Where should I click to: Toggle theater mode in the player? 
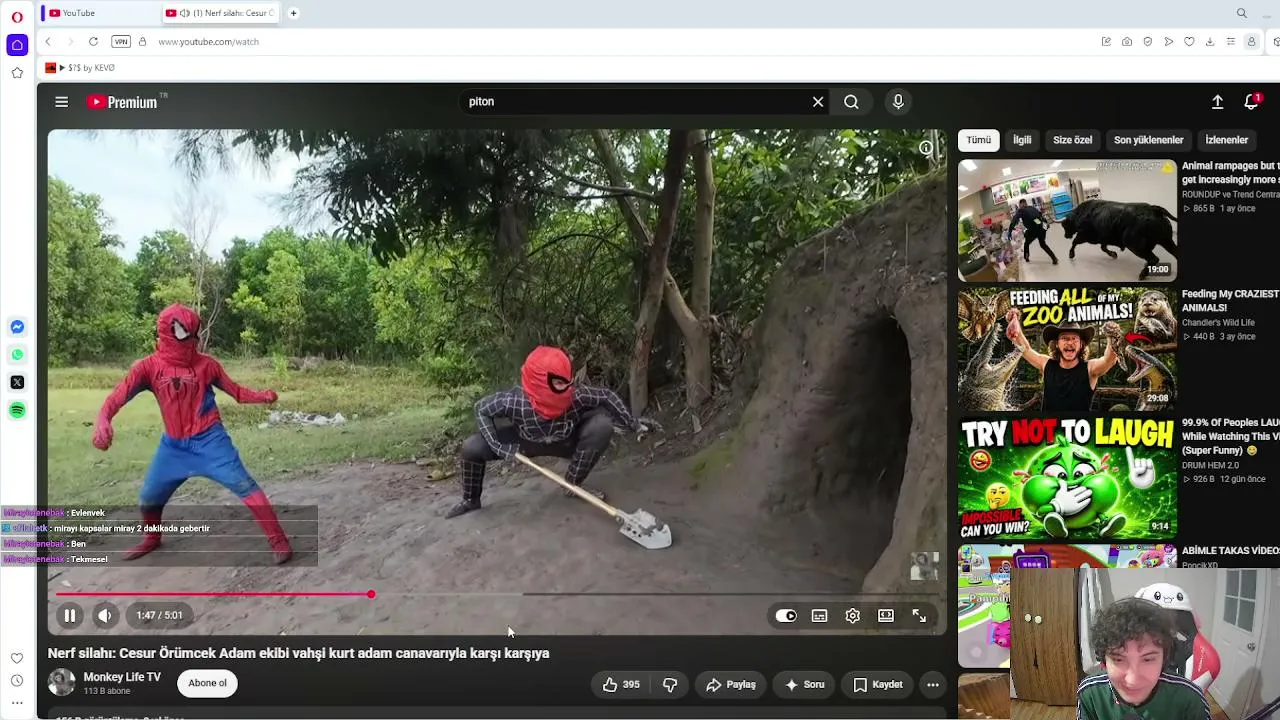point(886,616)
